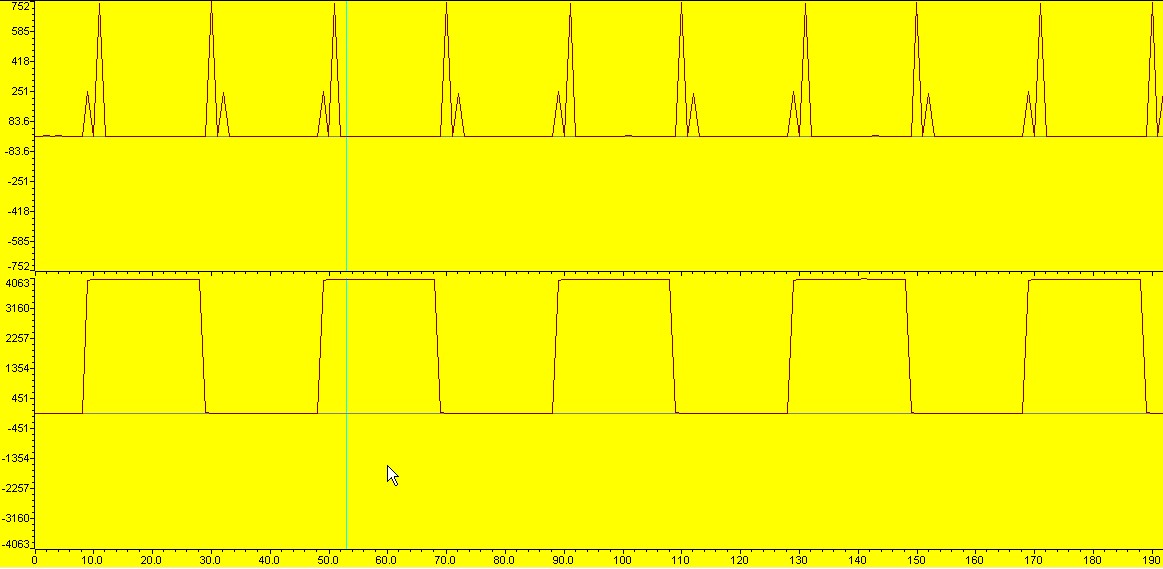Click the X-axis tick label 90.0
The image size is (1163, 569).
[563, 561]
